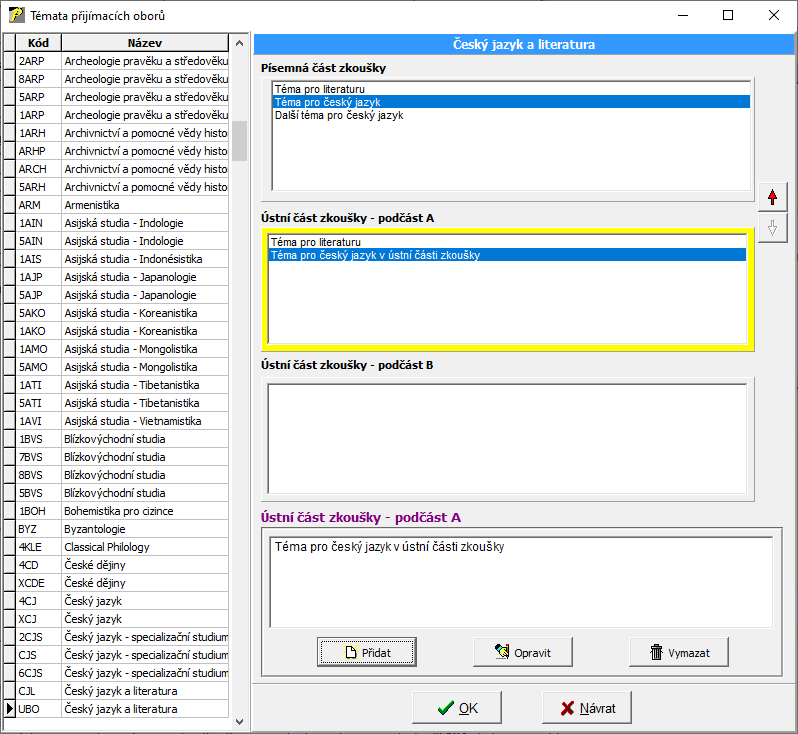Select the Armenistika row in table

coord(93,205)
